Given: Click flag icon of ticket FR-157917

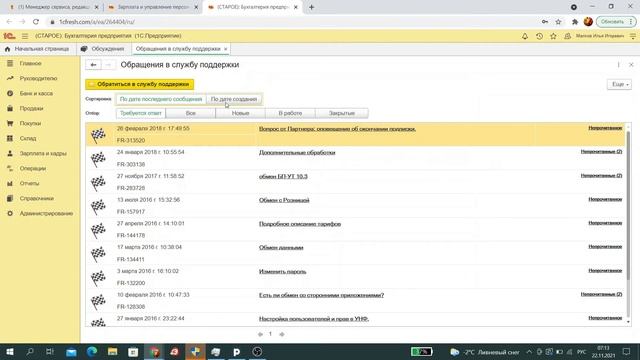Looking at the screenshot, I should (98, 207).
